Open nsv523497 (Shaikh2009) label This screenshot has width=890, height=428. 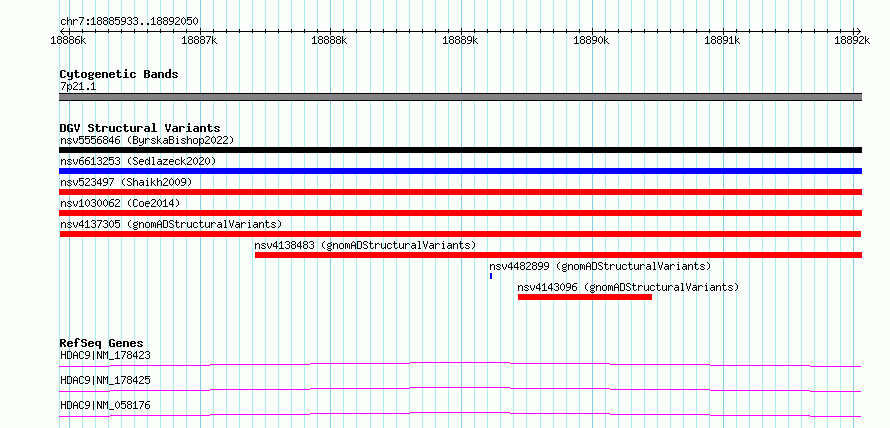pos(126,182)
